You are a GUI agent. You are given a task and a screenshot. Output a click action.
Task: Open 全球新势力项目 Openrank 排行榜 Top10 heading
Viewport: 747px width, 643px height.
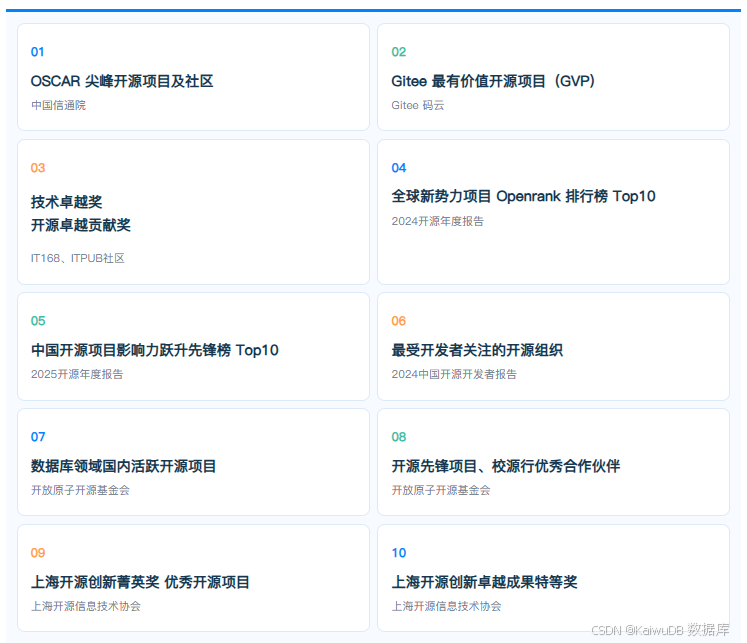(524, 196)
